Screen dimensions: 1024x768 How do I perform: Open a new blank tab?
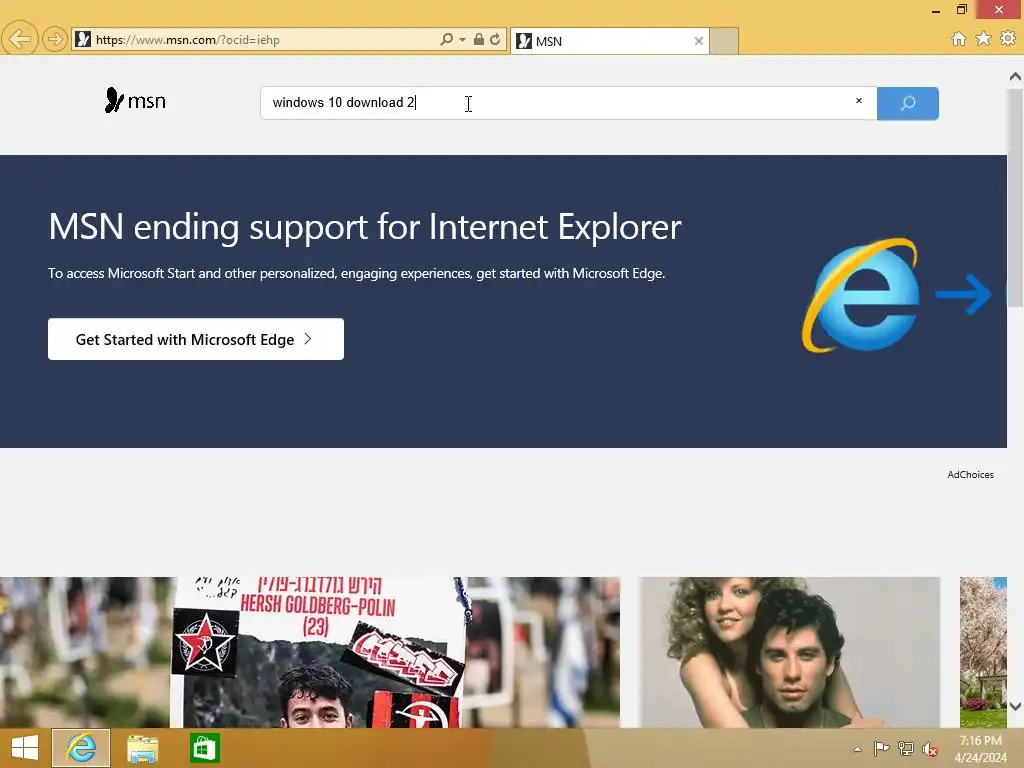tap(724, 41)
